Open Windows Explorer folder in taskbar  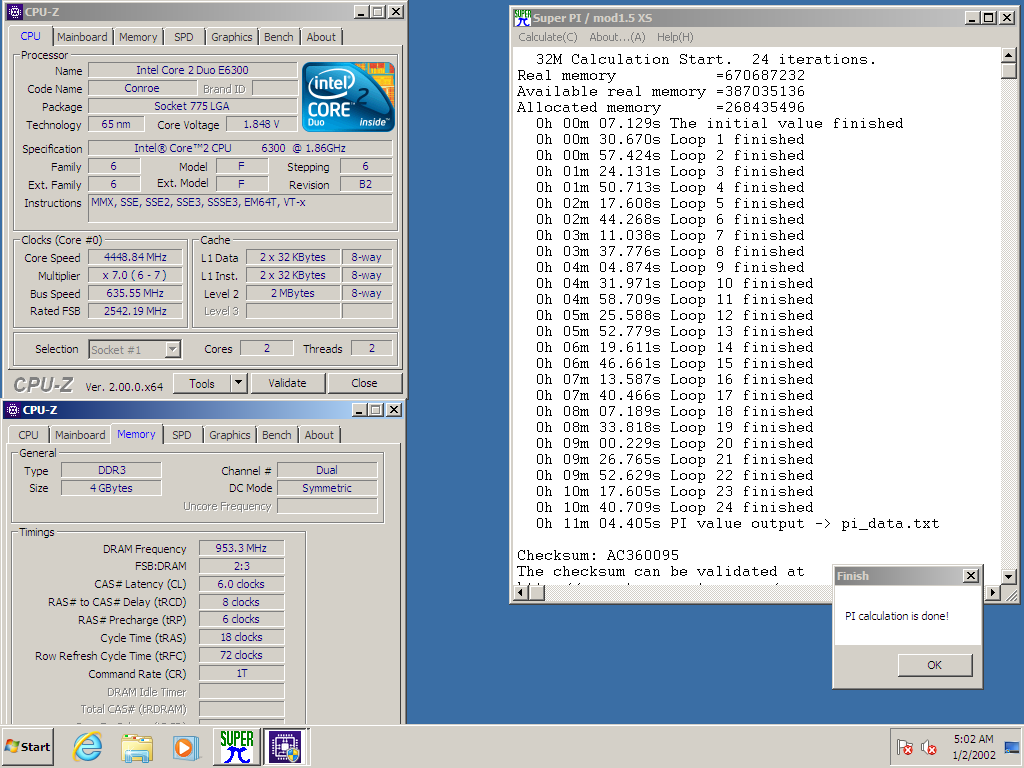(136, 746)
